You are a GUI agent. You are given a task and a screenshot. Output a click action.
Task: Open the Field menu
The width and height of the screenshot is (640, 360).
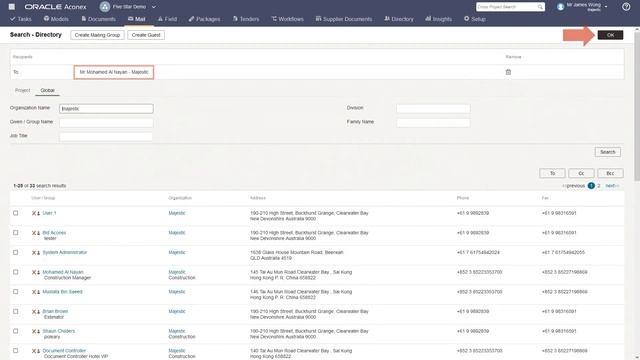[167, 19]
